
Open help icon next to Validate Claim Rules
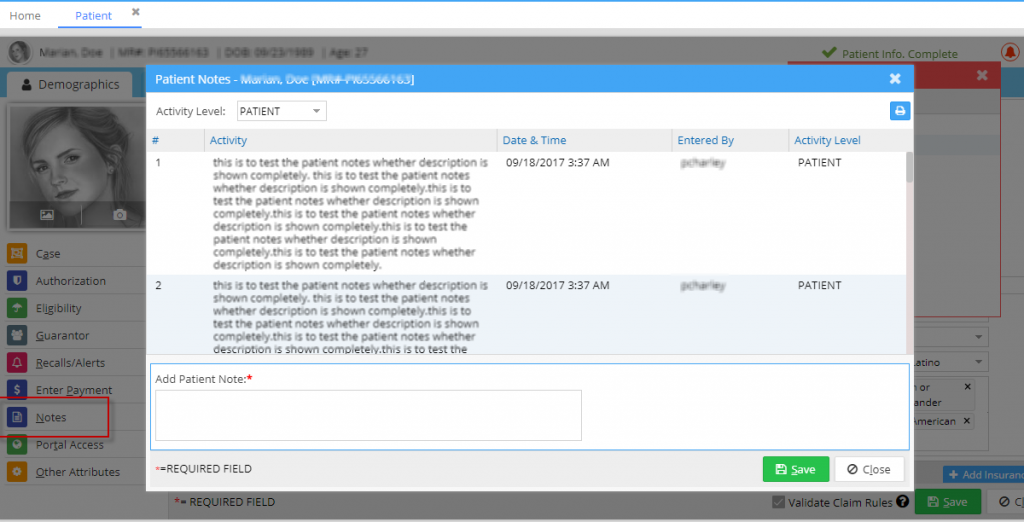coord(903,502)
